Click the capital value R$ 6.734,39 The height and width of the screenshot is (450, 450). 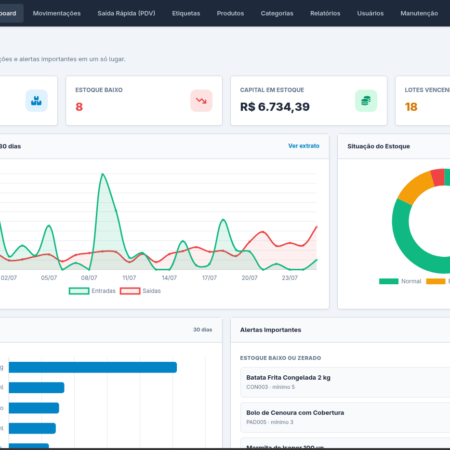tap(275, 107)
